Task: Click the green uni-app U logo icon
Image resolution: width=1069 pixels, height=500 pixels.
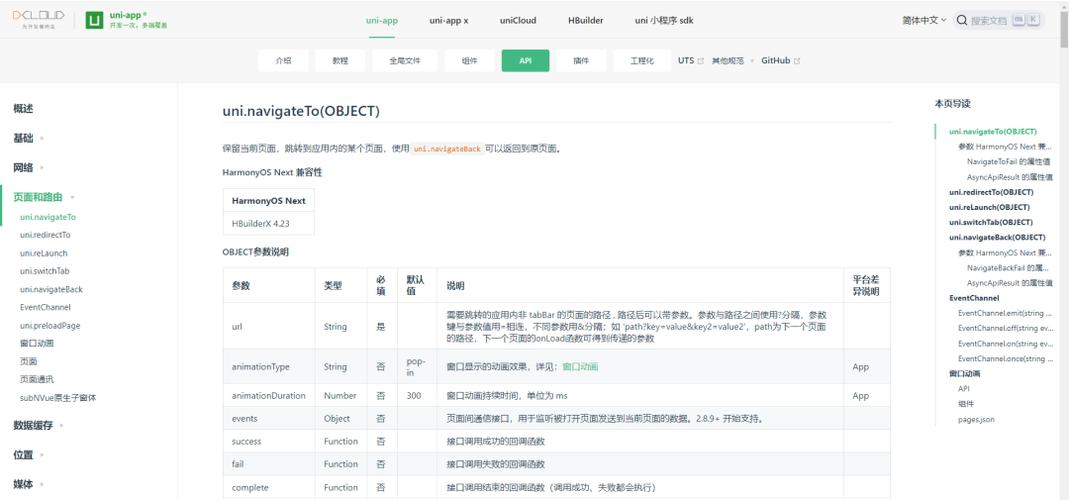Action: pos(94,20)
